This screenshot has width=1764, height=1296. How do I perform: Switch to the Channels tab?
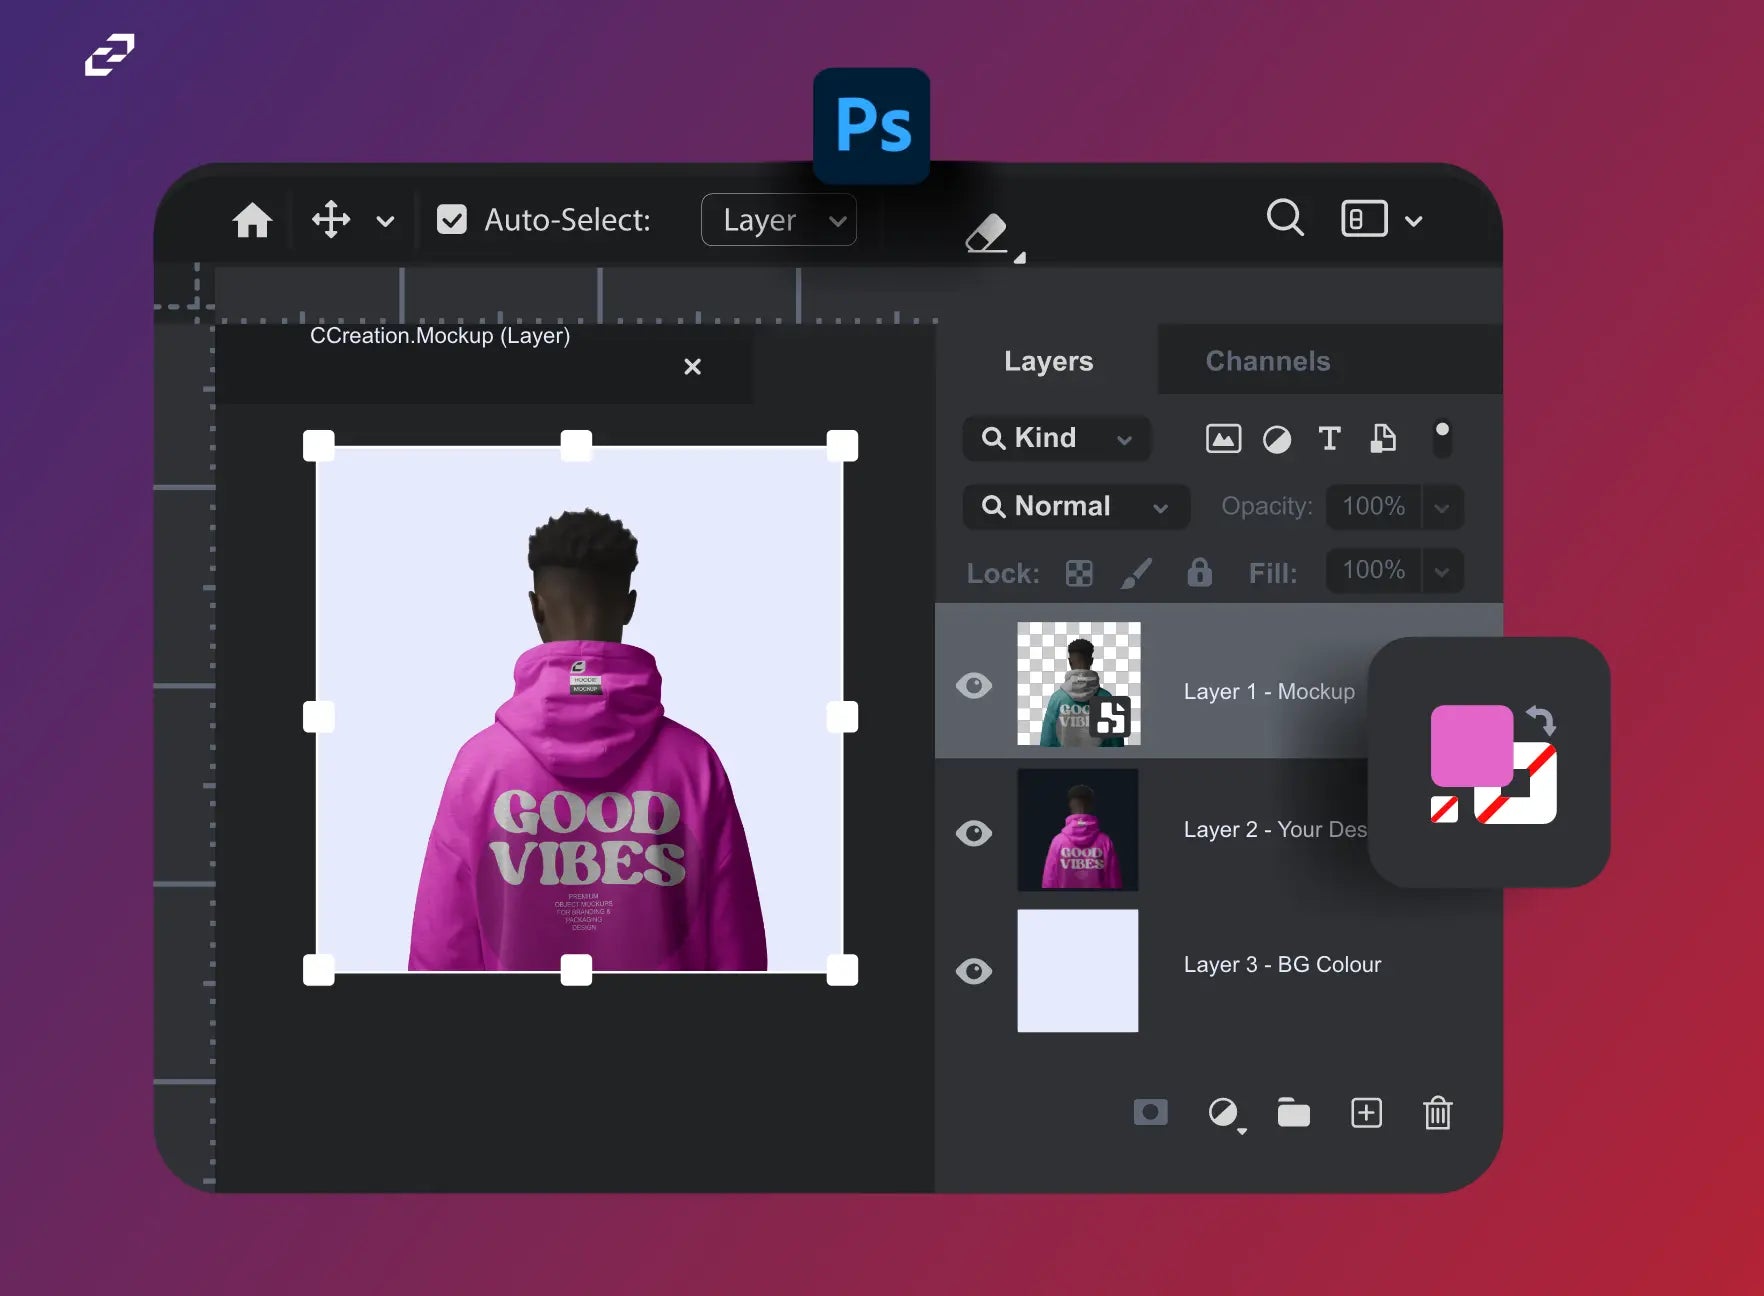[1267, 361]
